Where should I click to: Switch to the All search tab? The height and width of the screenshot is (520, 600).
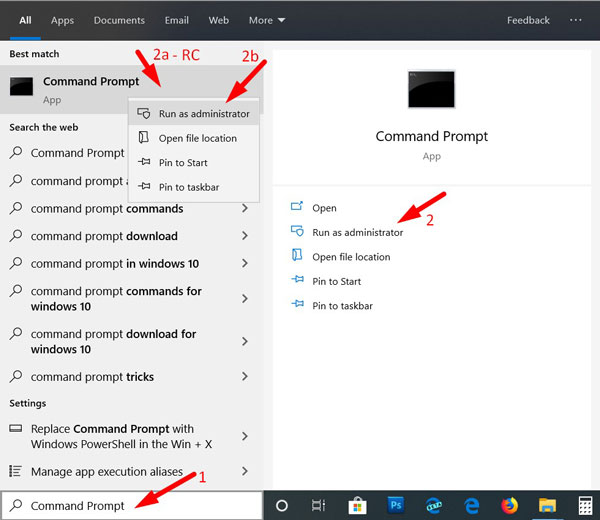(25, 20)
